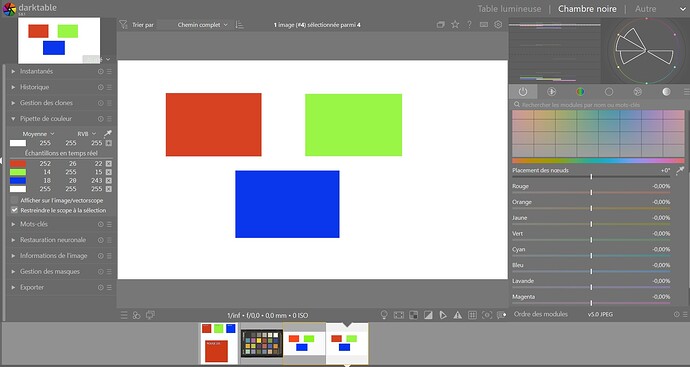Reset the Instantanés module
690x367 pixels.
click(101, 71)
